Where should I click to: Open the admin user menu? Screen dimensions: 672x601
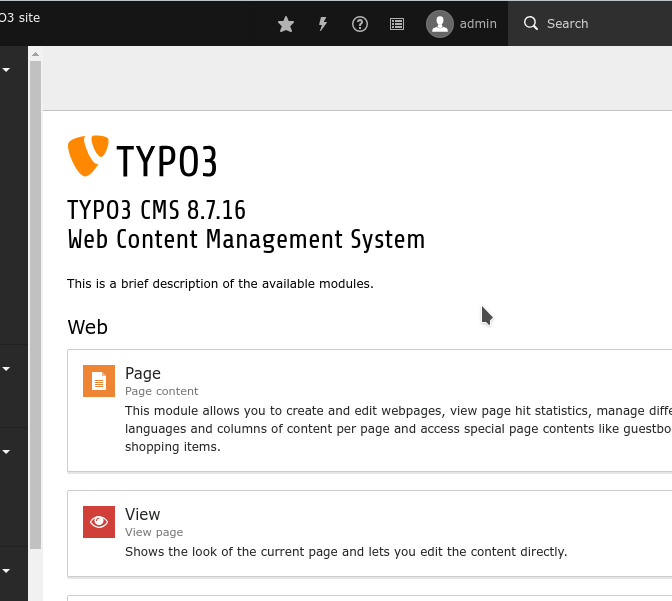(x=462, y=24)
